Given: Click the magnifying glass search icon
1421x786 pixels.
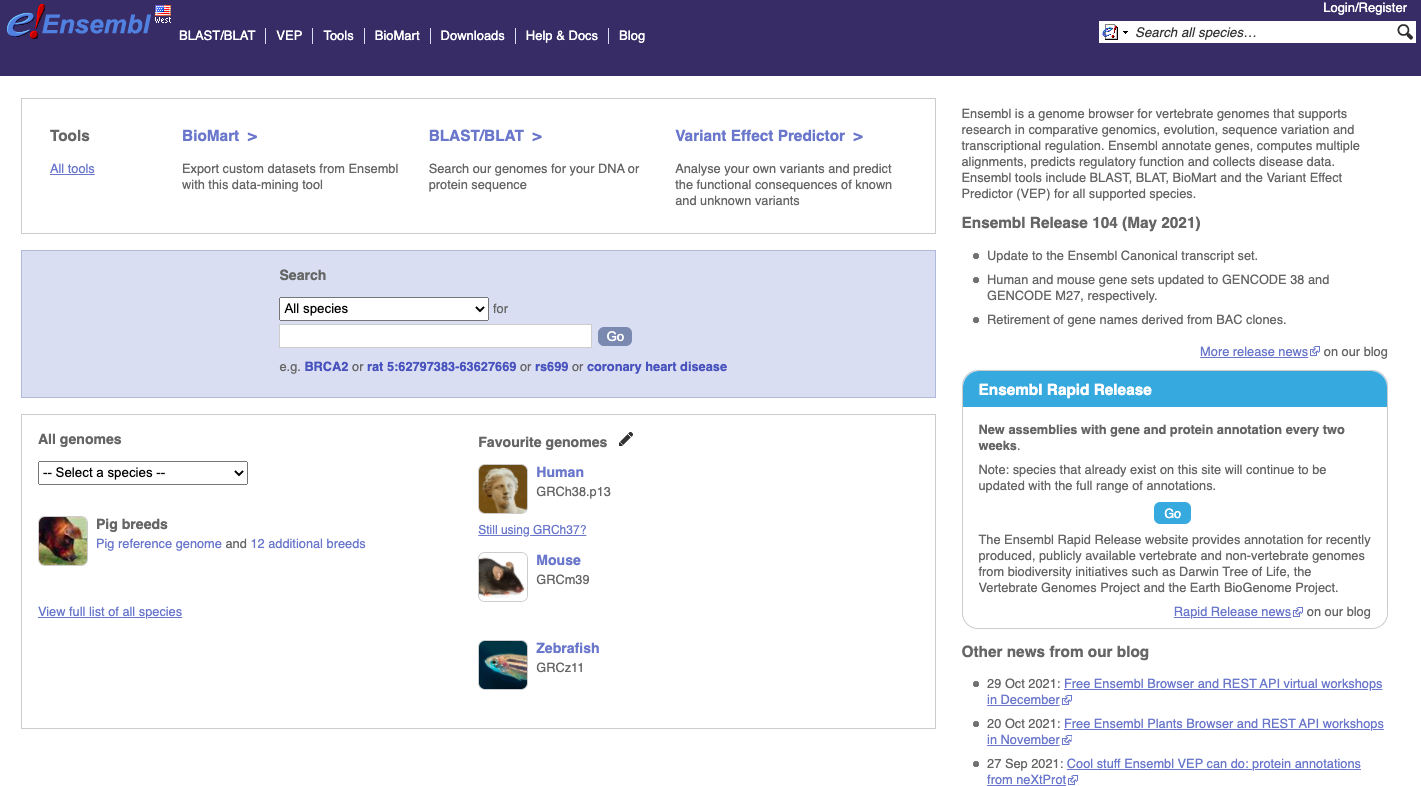Looking at the screenshot, I should [x=1405, y=32].
